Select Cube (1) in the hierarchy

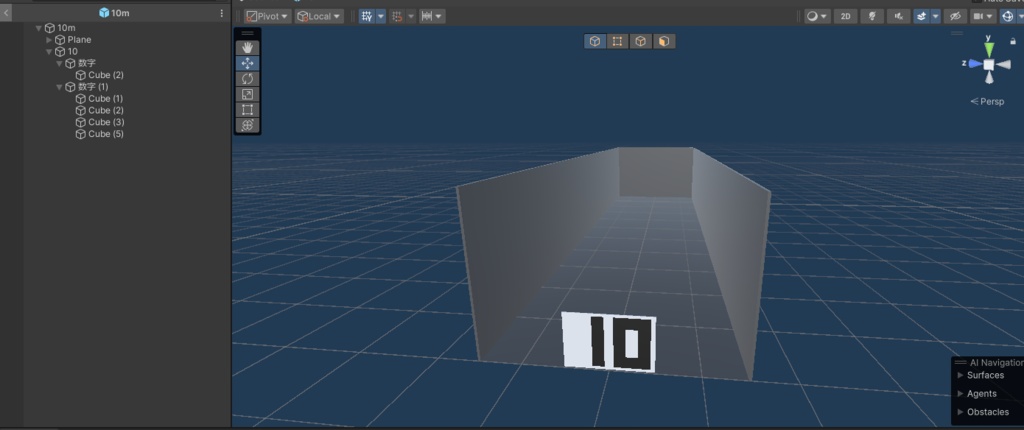click(x=106, y=99)
